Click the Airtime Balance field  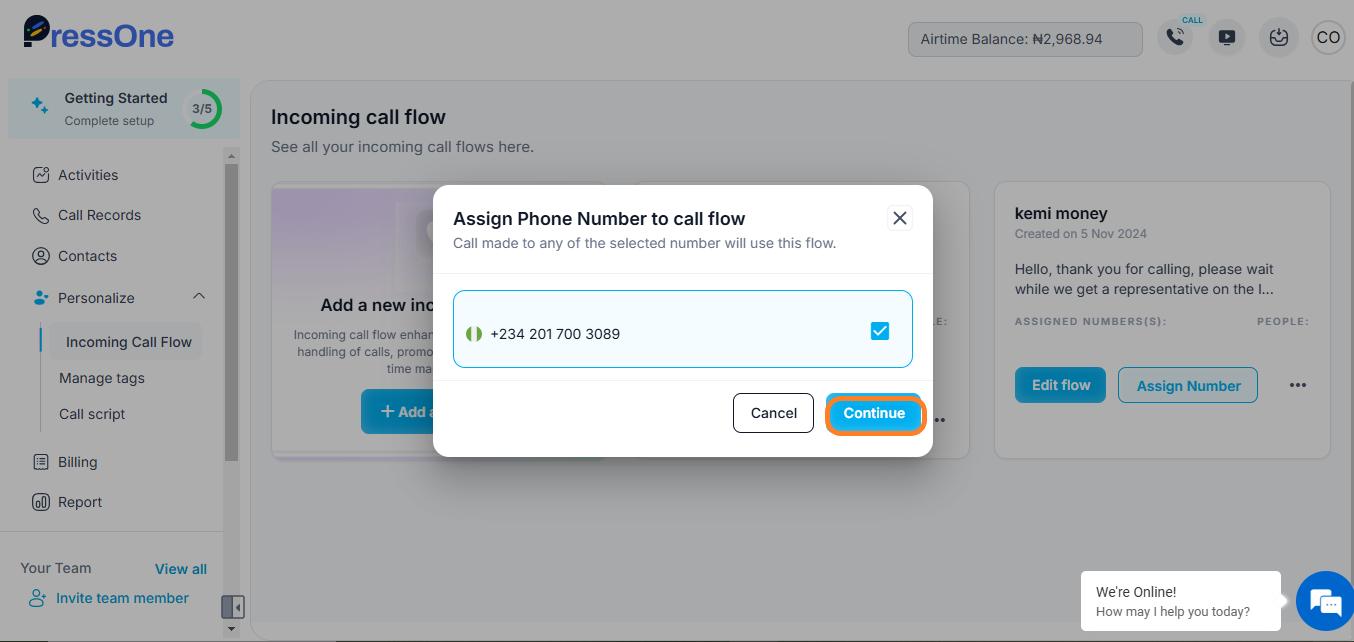[1025, 39]
